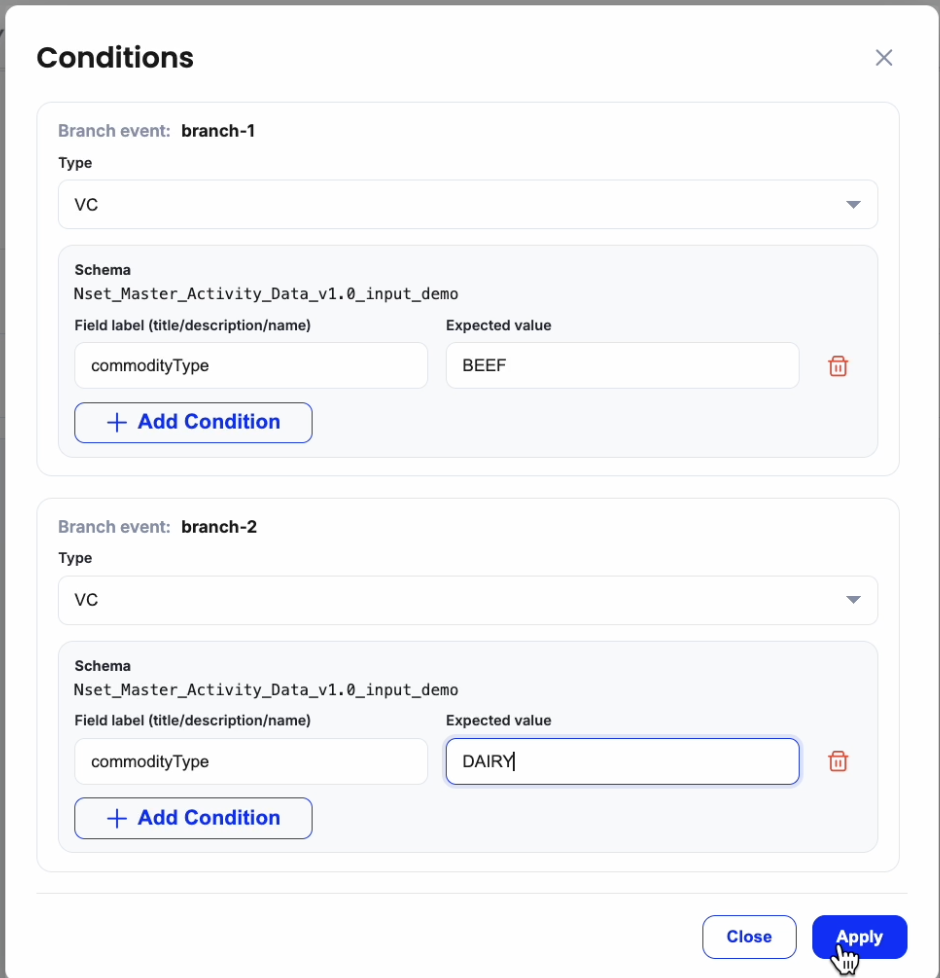Click the Conditions dialog title
Image resolution: width=940 pixels, height=978 pixels.
tap(115, 58)
